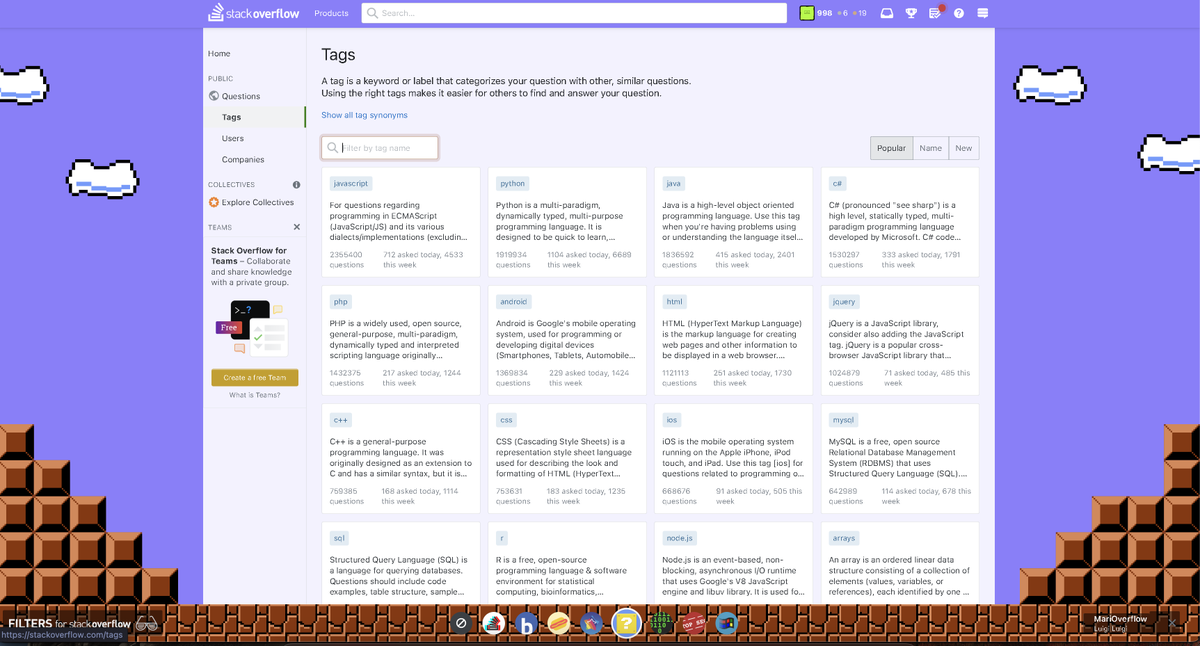Open the review queues icon
Viewport: 1200px width, 646px height.
pyautogui.click(x=935, y=13)
